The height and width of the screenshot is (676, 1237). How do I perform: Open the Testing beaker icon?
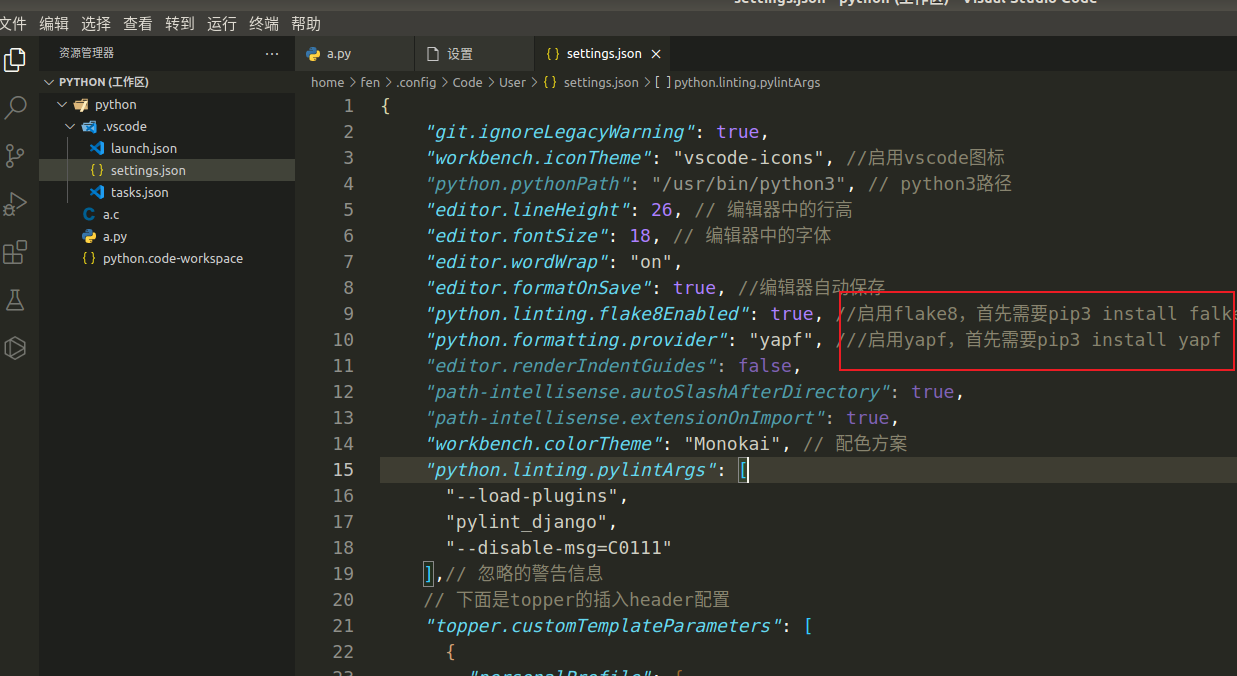15,300
